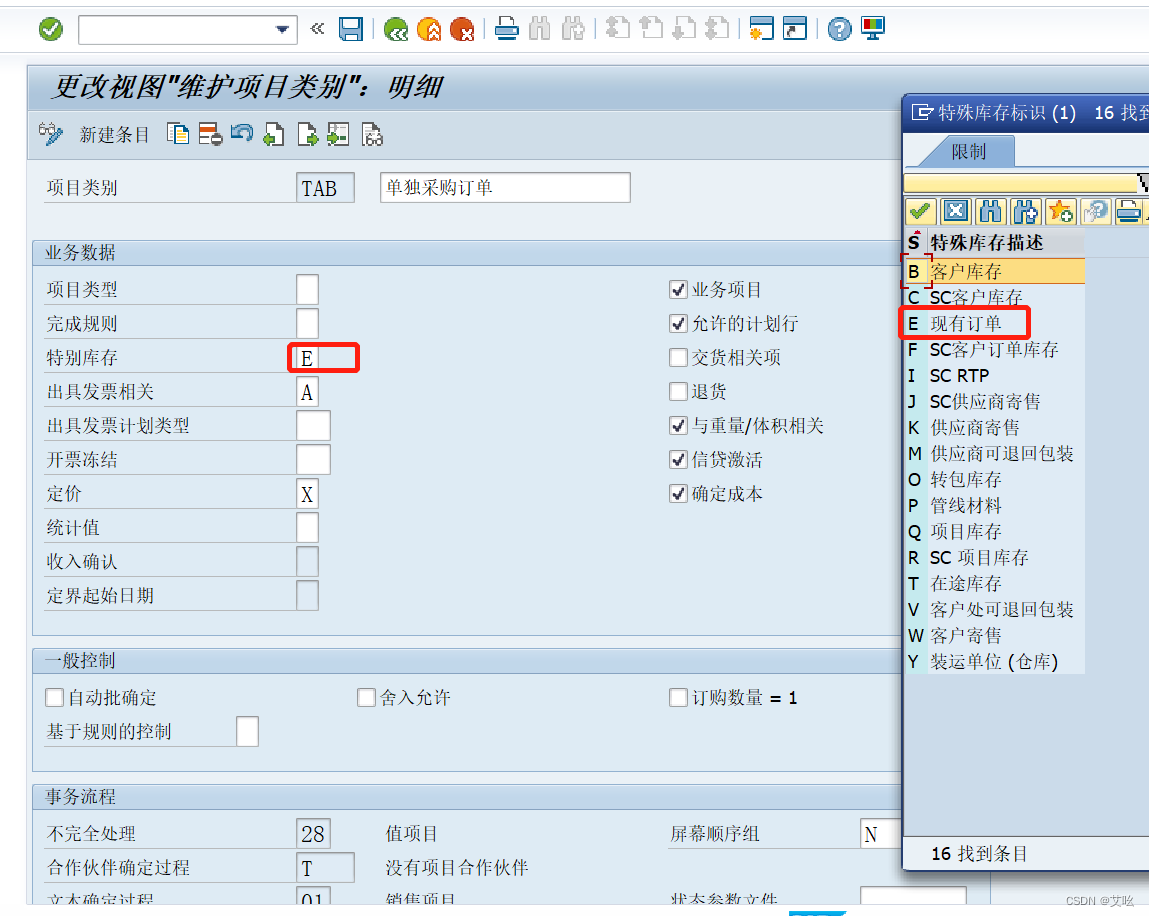Click the 新建条目 button
Screen dimensions: 1149x916
click(114, 134)
